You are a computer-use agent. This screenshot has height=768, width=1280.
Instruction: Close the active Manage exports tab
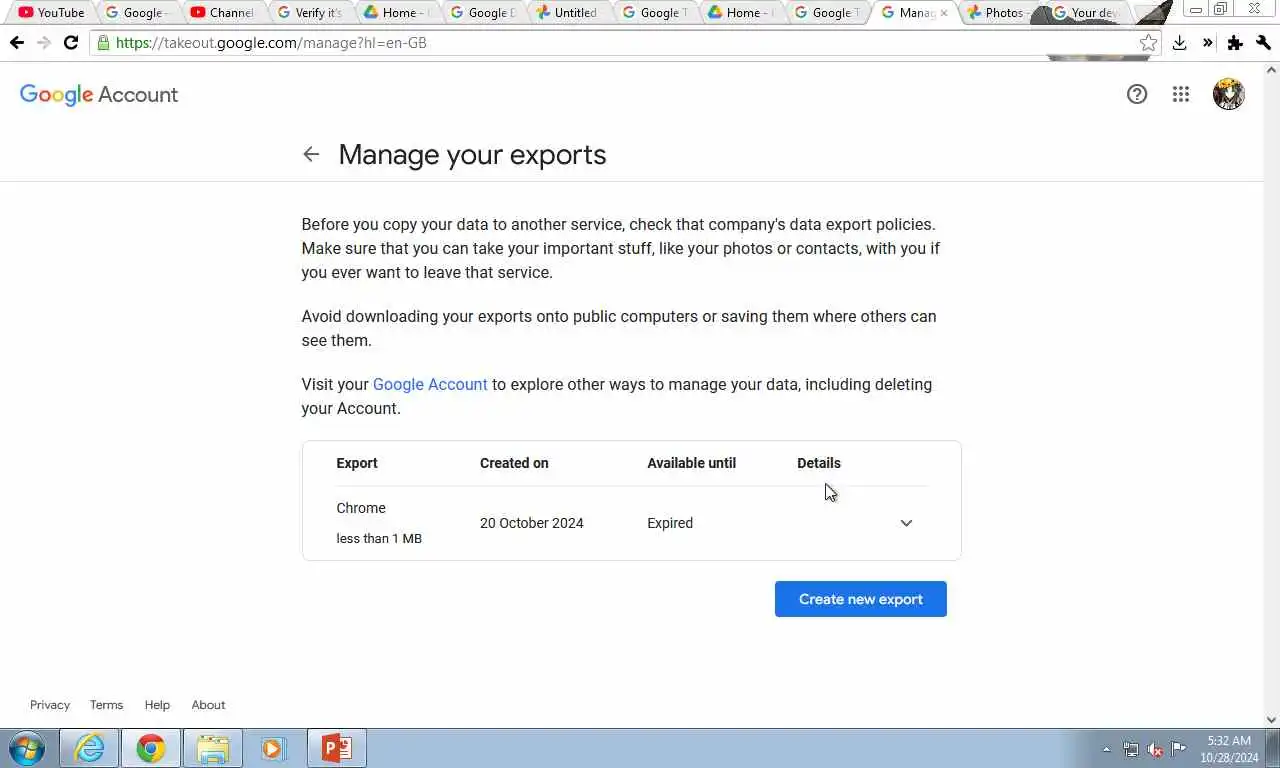943,13
